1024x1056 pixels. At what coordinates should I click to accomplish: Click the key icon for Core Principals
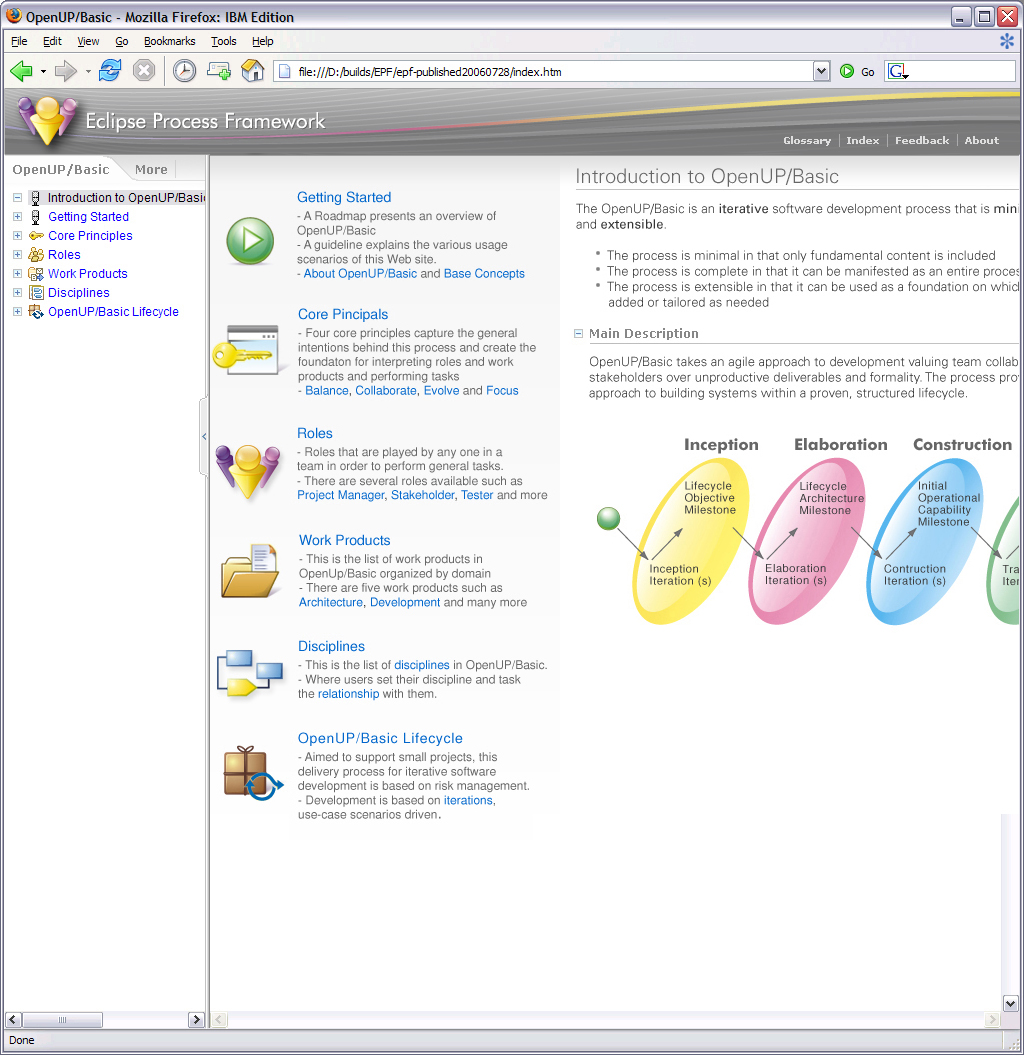(247, 351)
